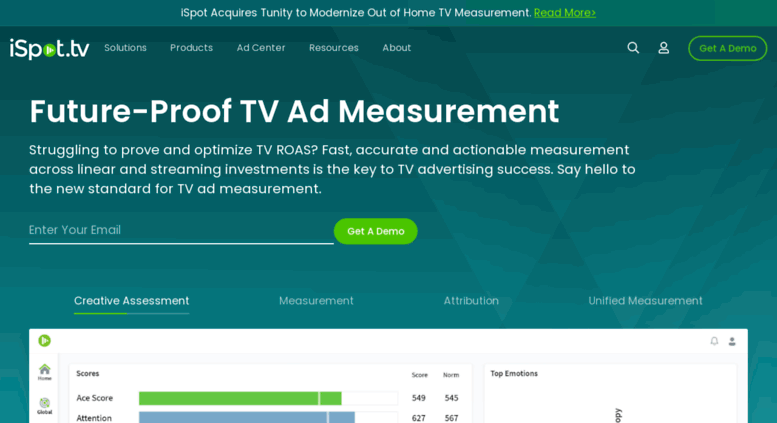Open the Ad Center menu
The image size is (777, 423).
point(261,48)
